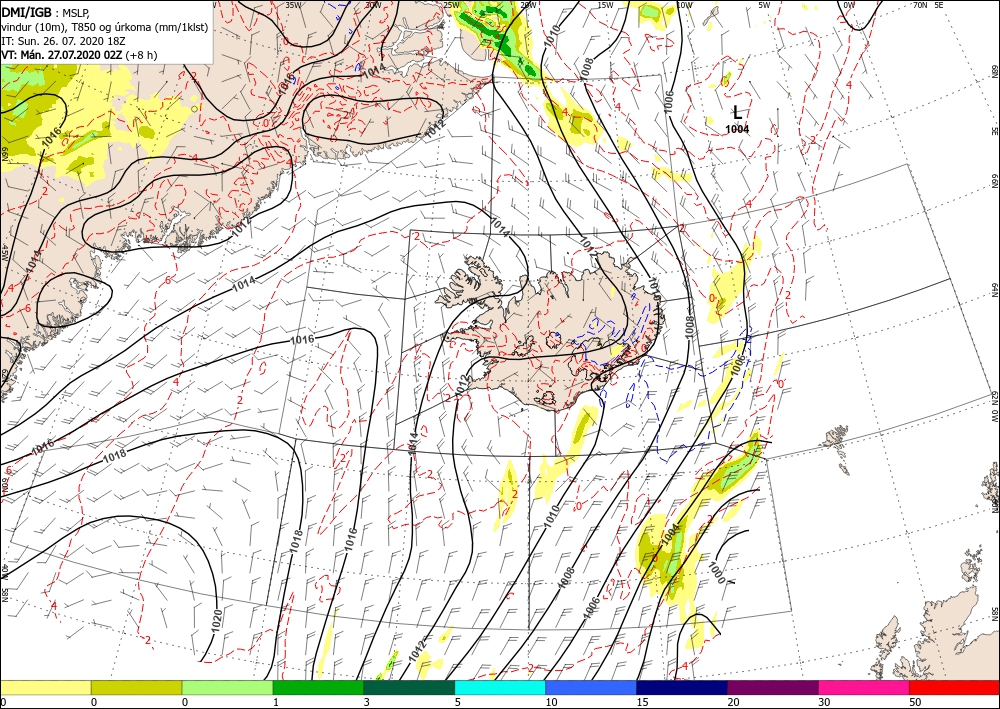Click the "20" legend scale value

[733, 702]
